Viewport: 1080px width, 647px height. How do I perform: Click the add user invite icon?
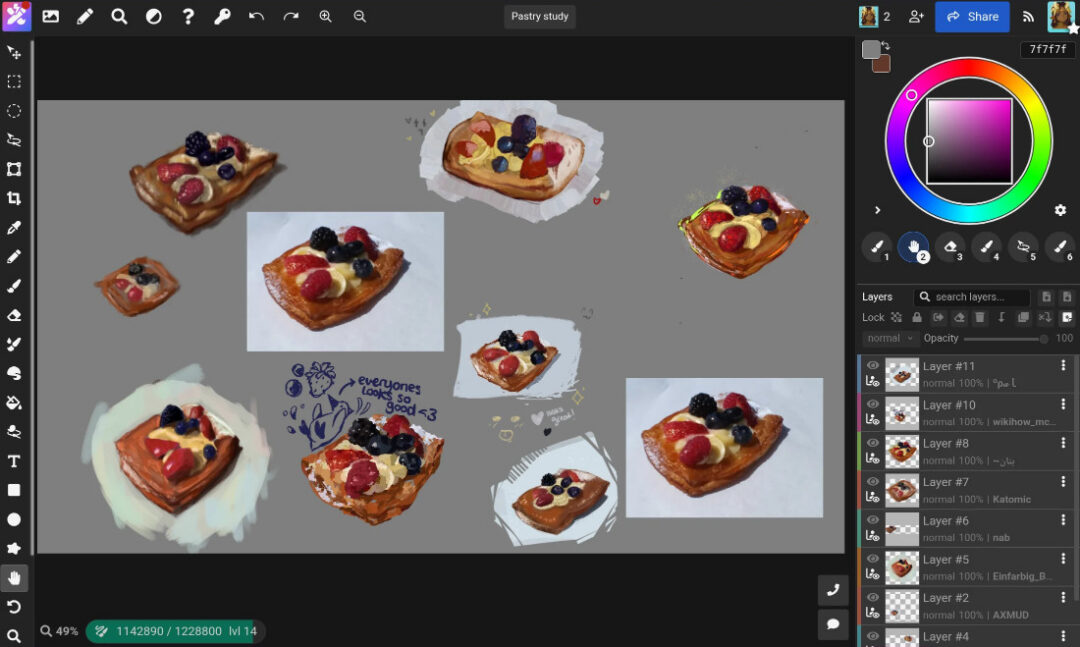point(916,17)
